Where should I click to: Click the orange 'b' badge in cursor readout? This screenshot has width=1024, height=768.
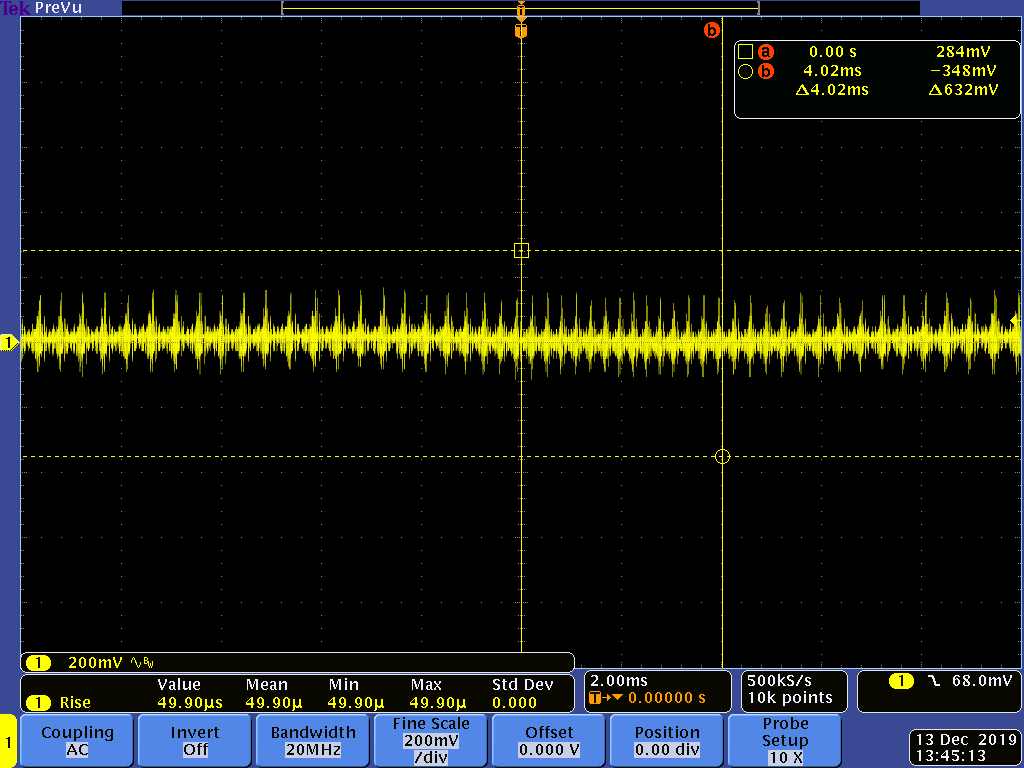click(765, 71)
